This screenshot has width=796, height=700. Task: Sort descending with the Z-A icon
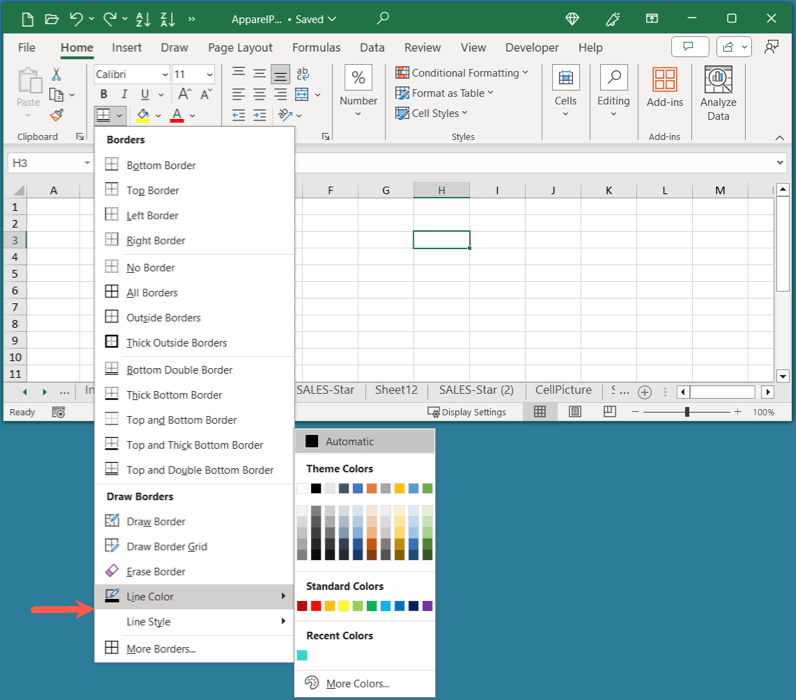point(168,19)
